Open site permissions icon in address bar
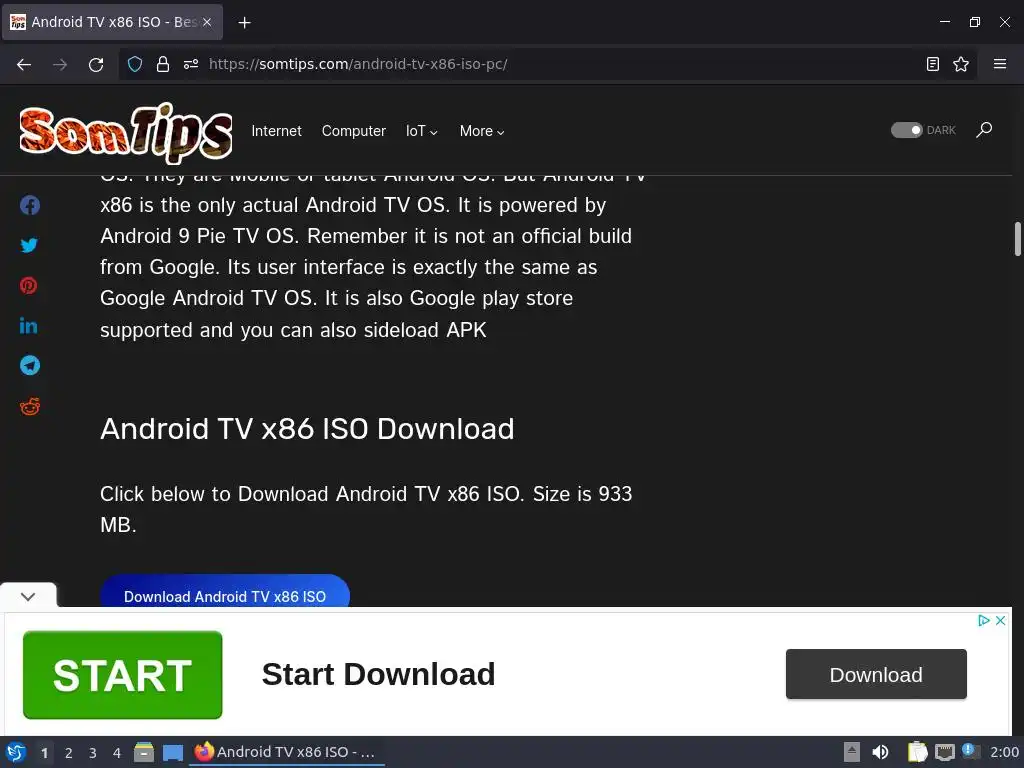 click(191, 64)
